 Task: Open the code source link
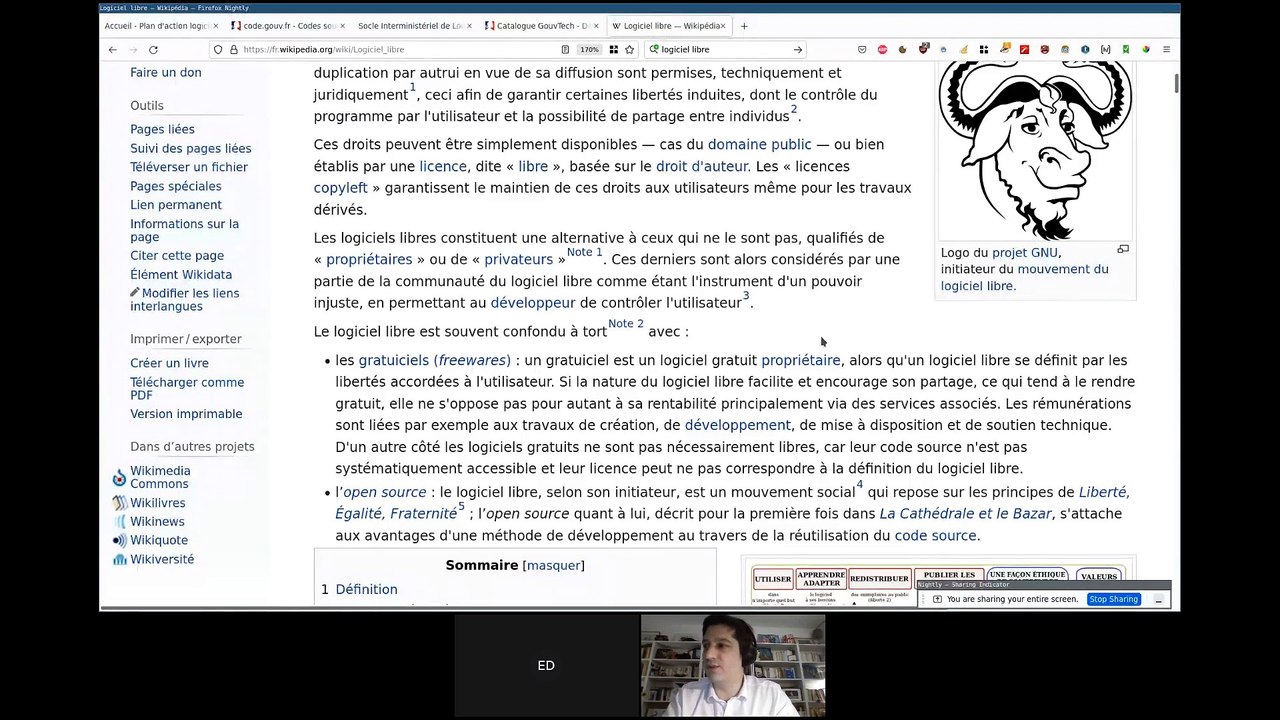pyautogui.click(x=935, y=535)
